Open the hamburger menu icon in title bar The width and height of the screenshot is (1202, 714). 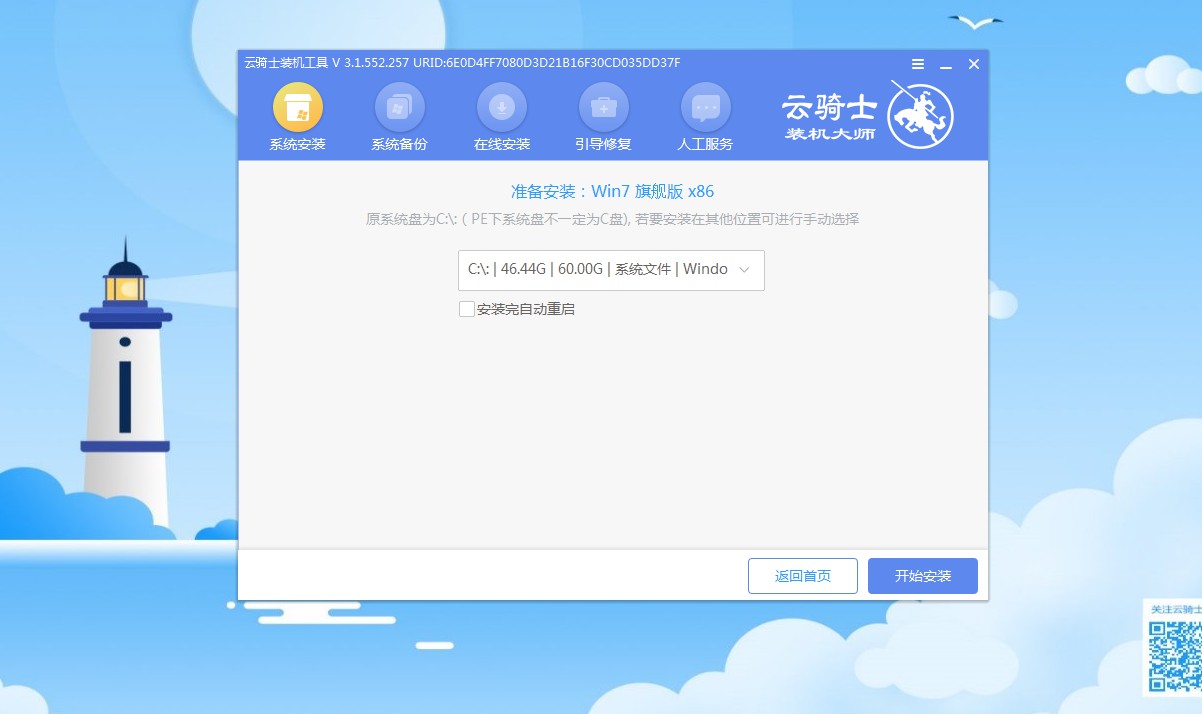(x=918, y=64)
